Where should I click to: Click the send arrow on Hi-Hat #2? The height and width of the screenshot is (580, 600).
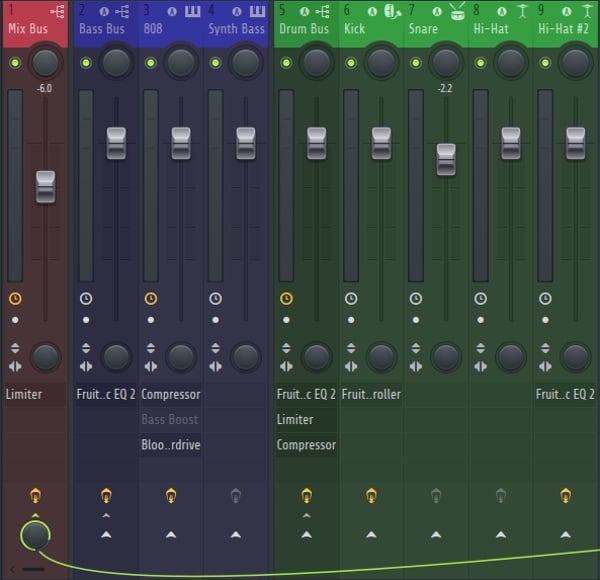click(566, 534)
